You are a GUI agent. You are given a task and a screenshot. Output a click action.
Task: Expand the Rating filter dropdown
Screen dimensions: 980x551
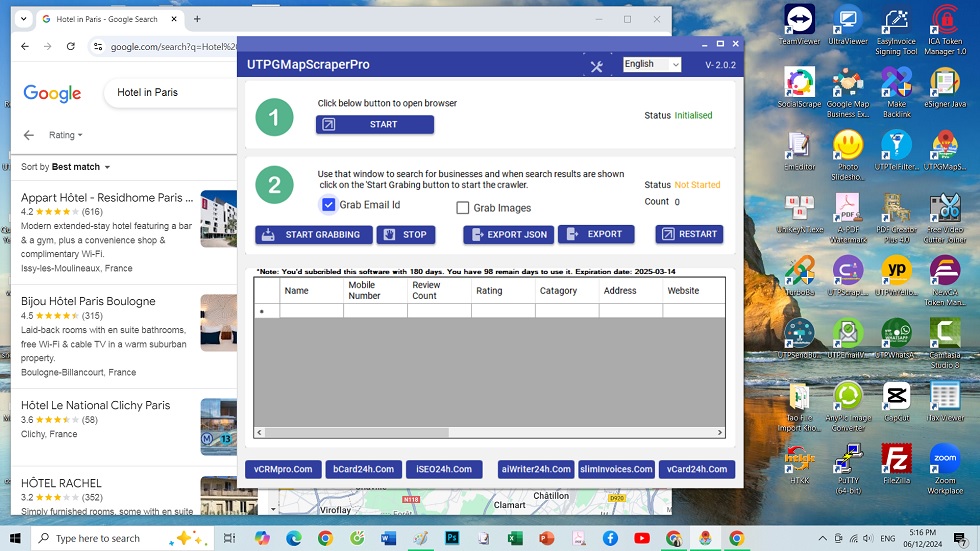tap(66, 135)
